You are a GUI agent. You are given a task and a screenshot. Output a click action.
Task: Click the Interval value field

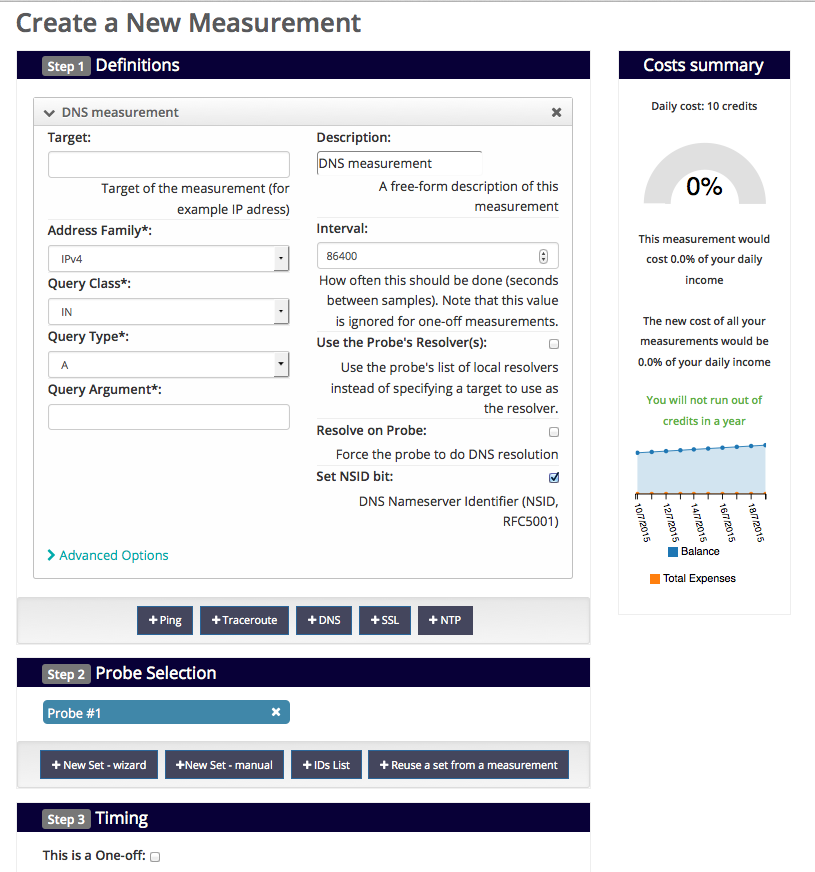438,256
